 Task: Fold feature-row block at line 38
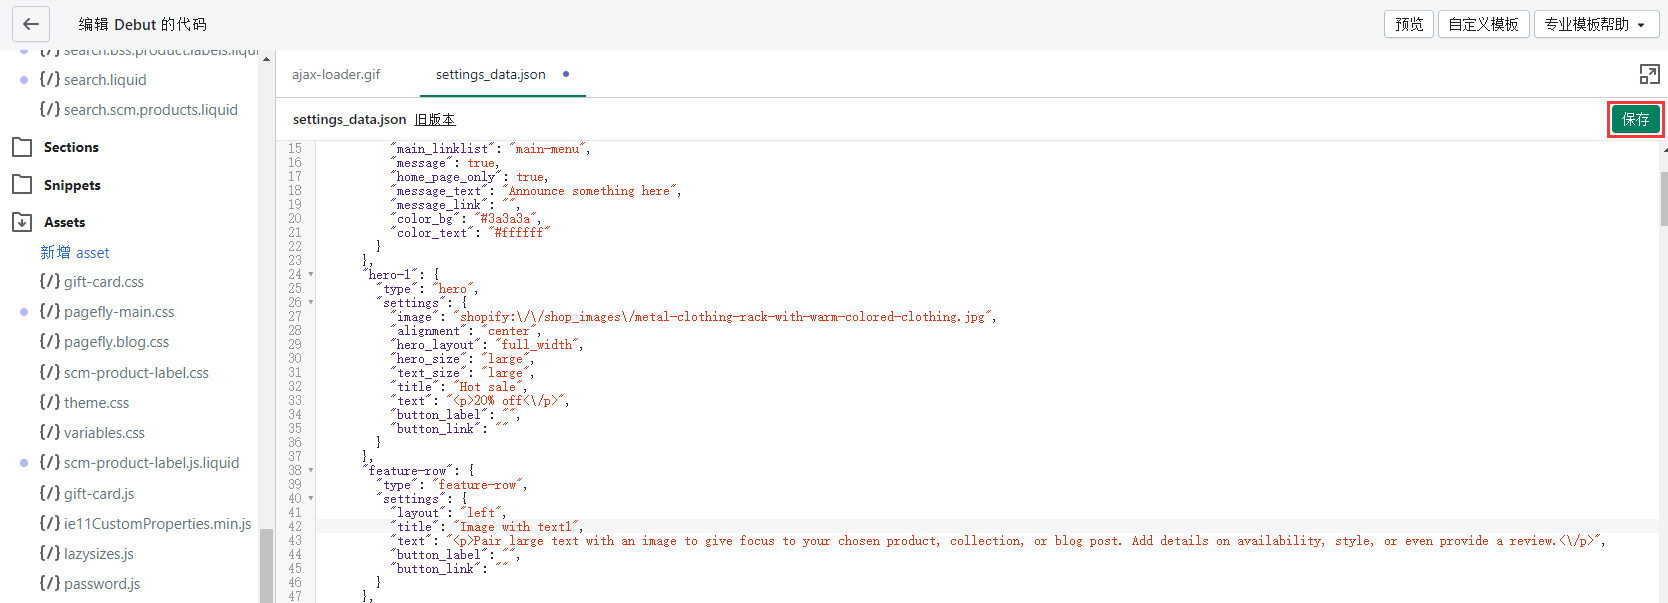(x=311, y=470)
